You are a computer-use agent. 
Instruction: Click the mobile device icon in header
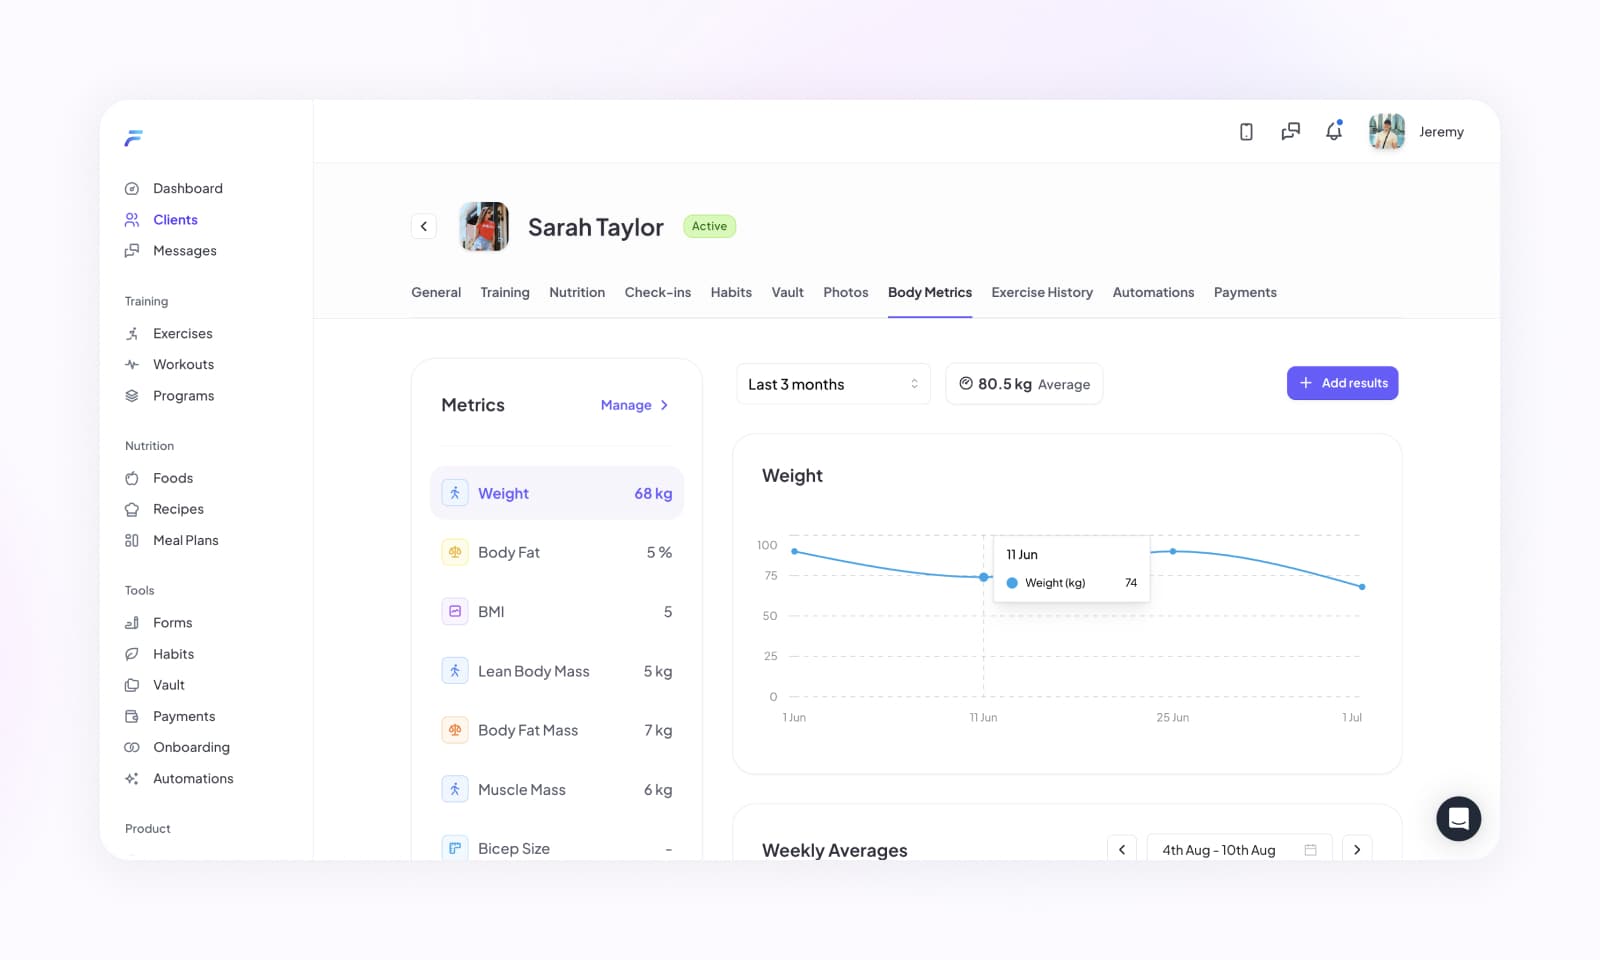[x=1246, y=132]
